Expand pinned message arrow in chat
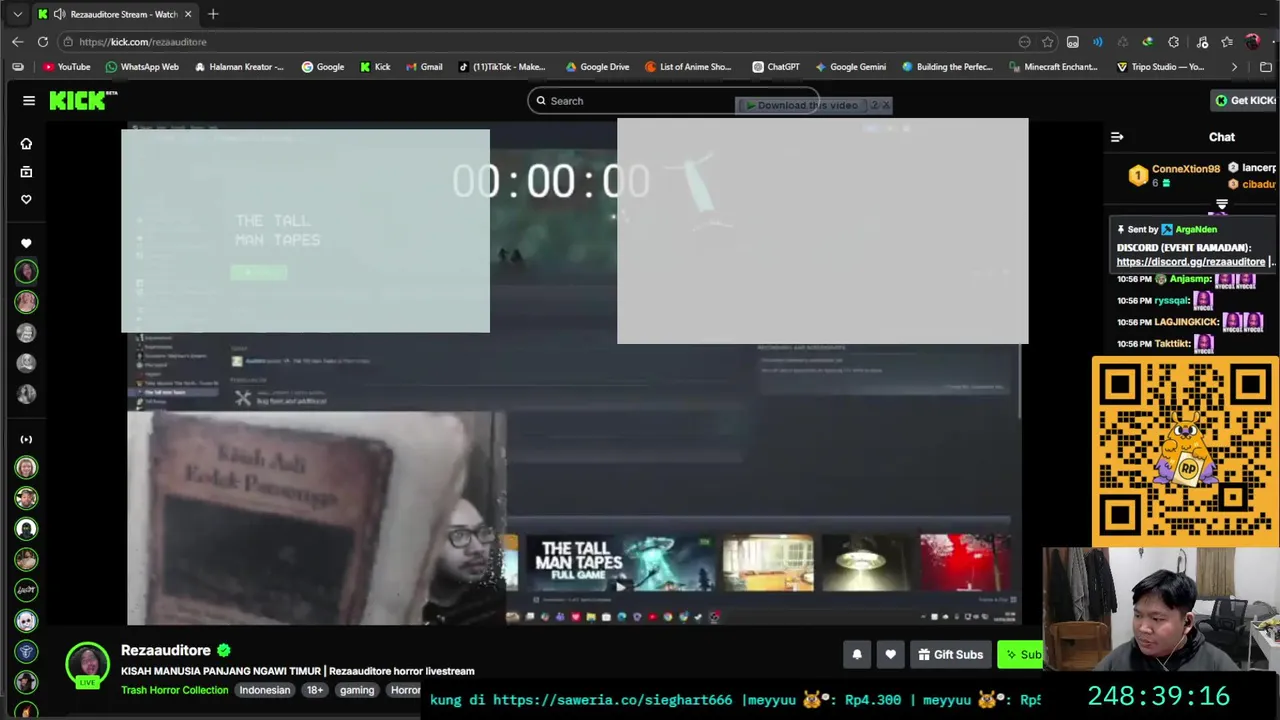The height and width of the screenshot is (720, 1280). [x=1221, y=205]
